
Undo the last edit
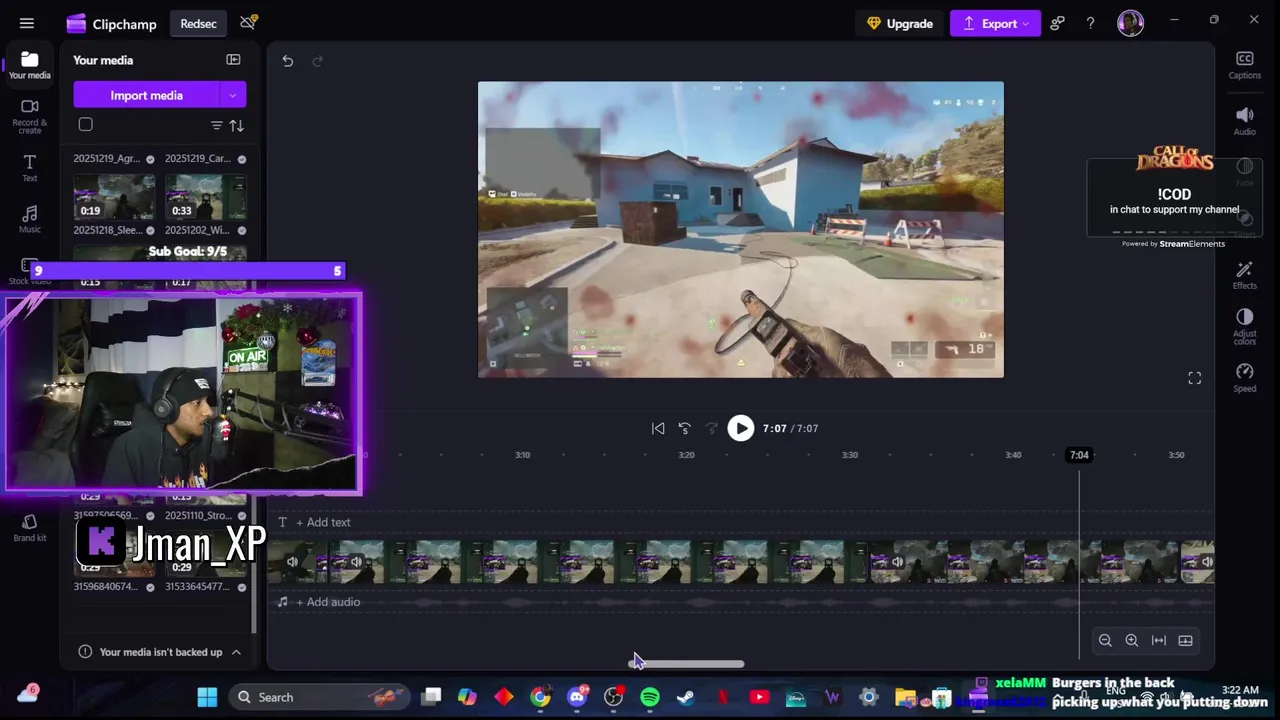pos(288,61)
